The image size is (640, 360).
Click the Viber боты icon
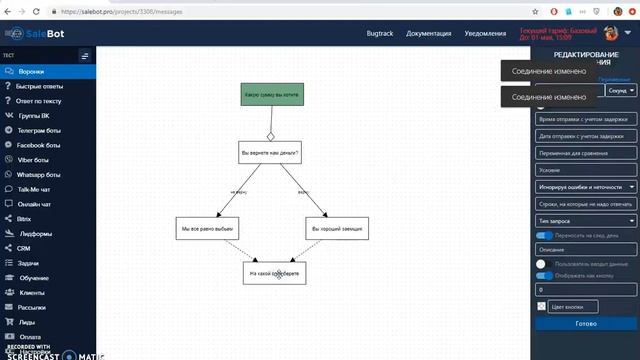click(9, 160)
